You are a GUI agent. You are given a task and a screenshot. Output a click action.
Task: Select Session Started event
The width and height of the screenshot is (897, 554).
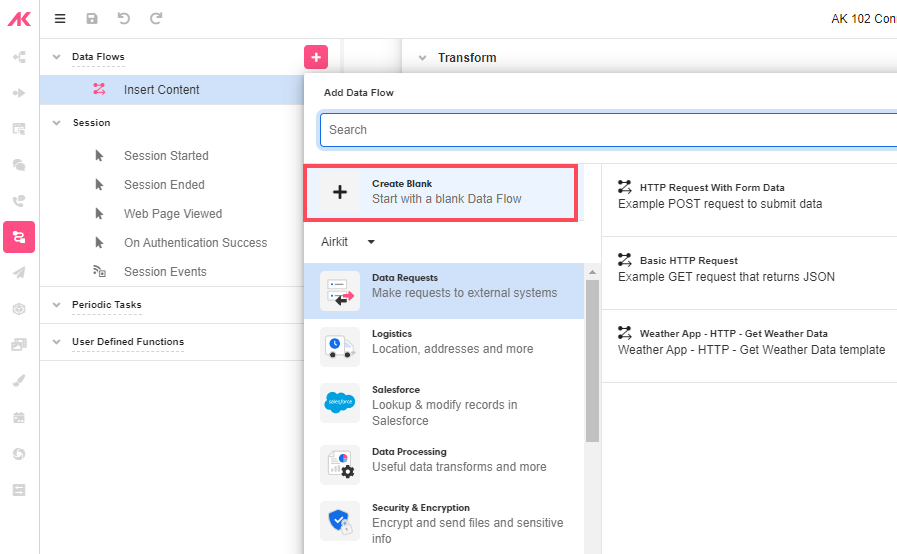pyautogui.click(x=166, y=156)
